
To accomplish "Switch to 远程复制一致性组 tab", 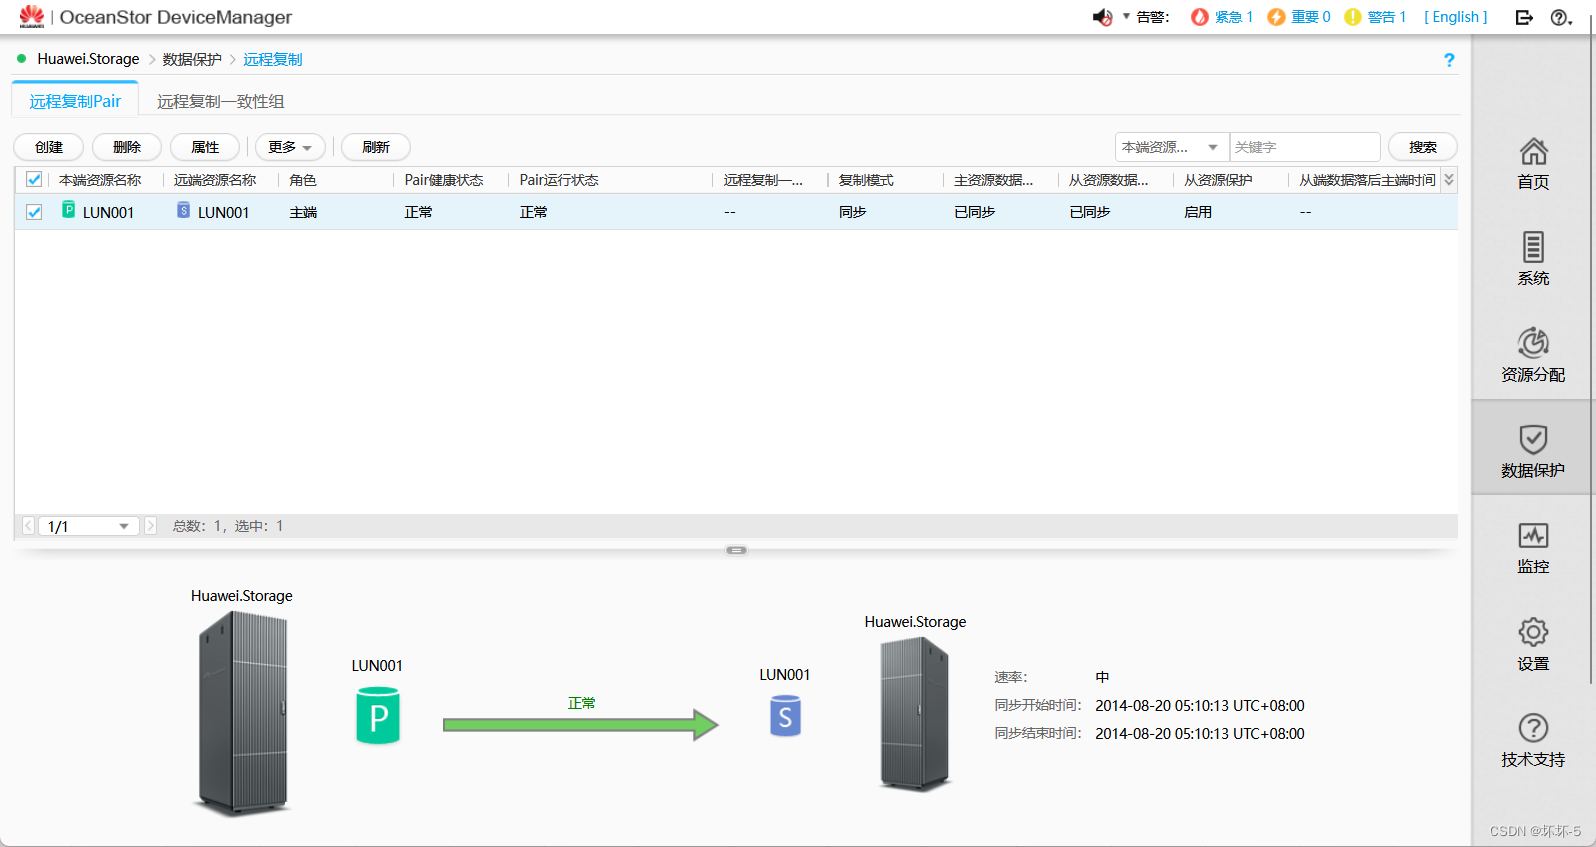I will (x=220, y=101).
